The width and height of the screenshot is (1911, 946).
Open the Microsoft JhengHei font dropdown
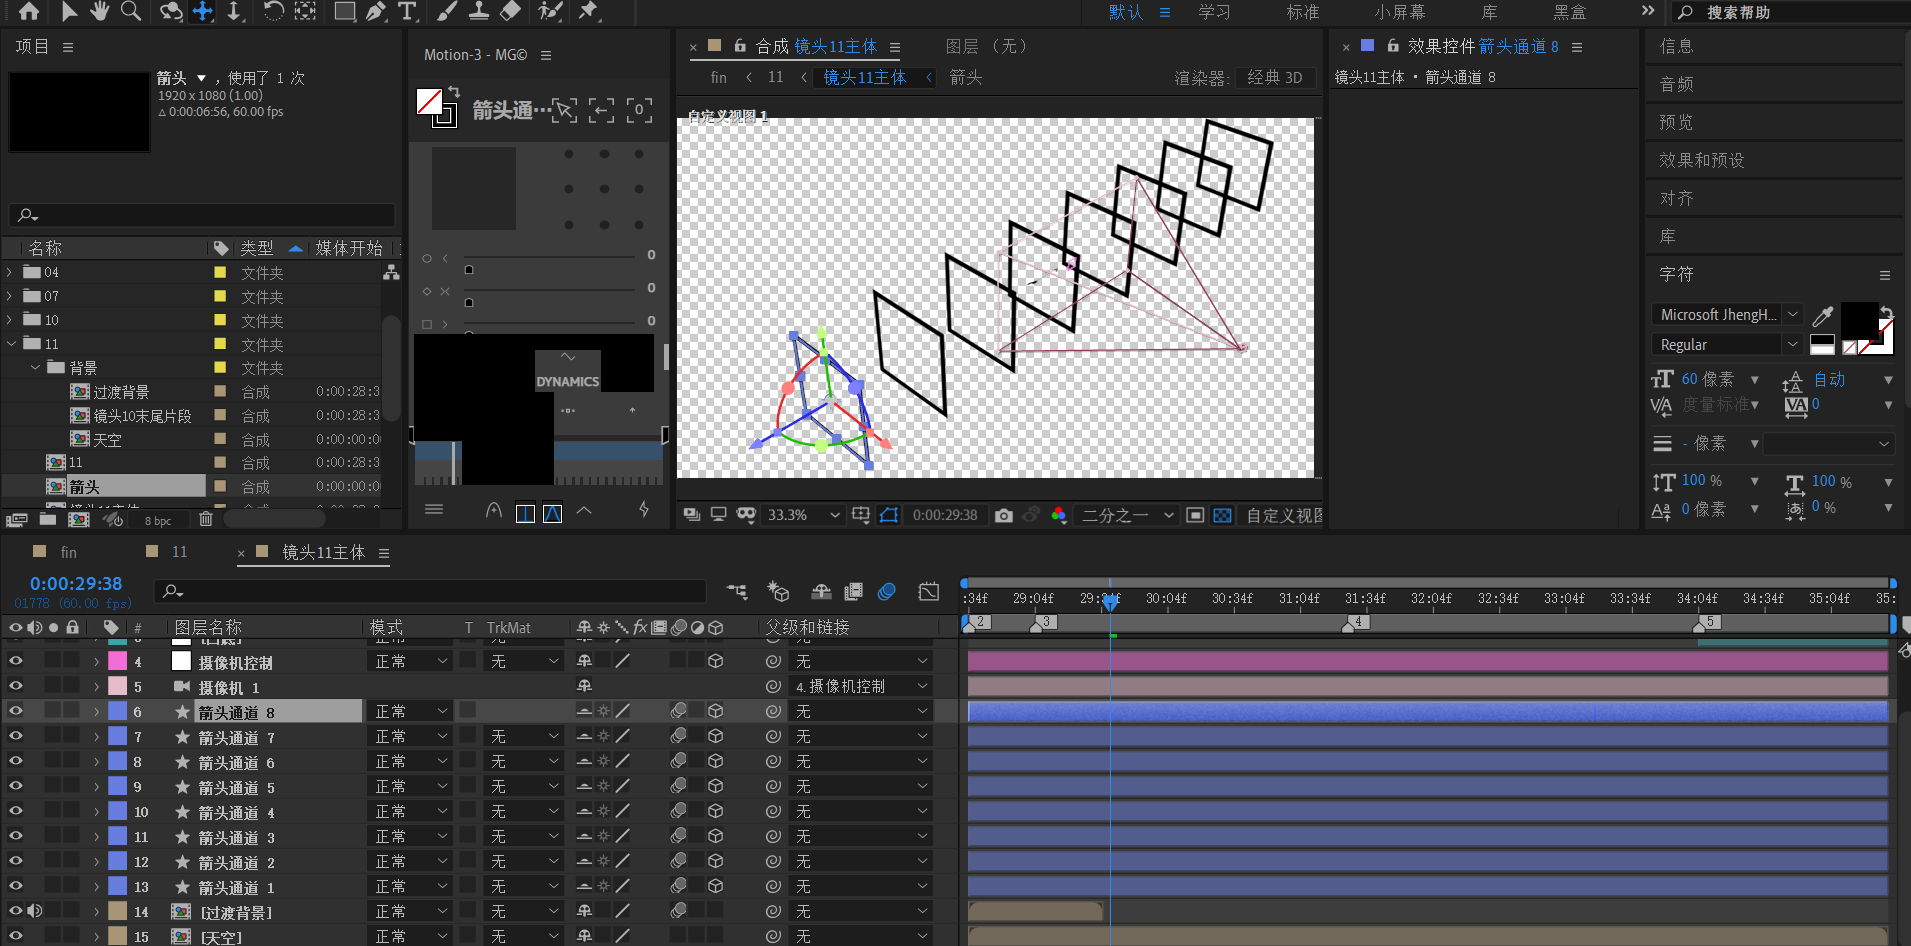pyautogui.click(x=1726, y=314)
